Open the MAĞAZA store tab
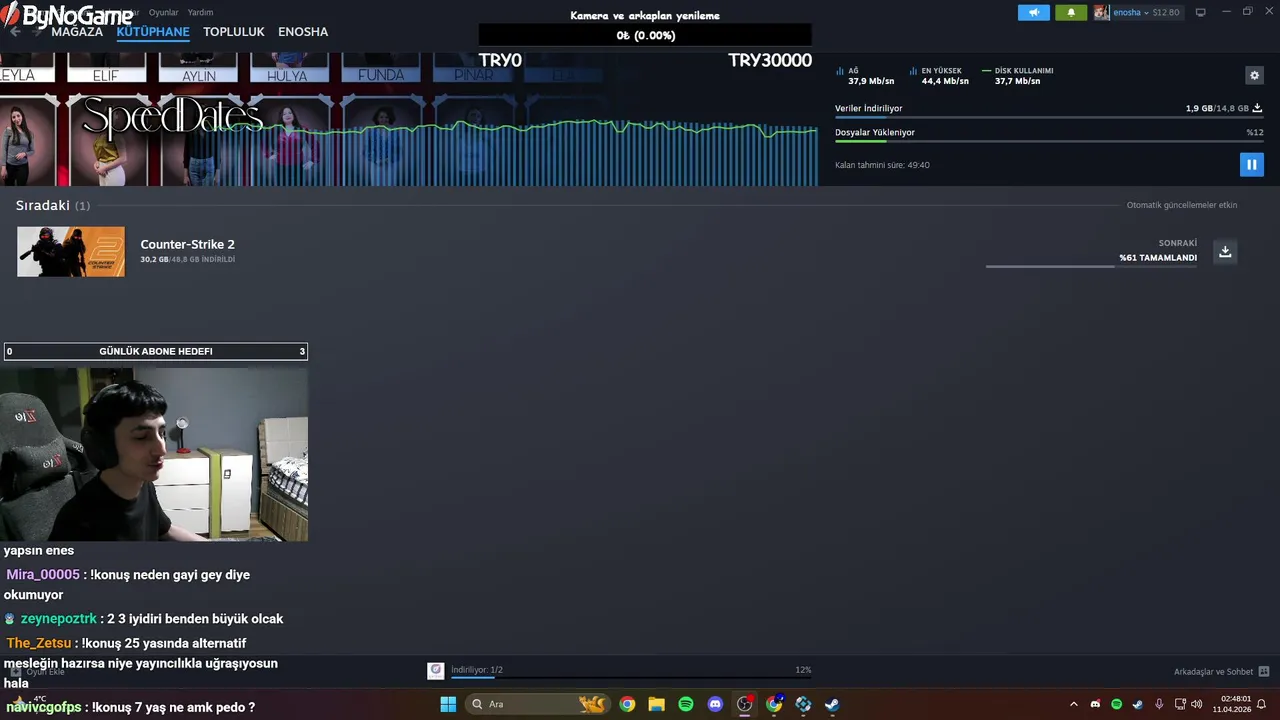Viewport: 1280px width, 720px height. pos(77,32)
